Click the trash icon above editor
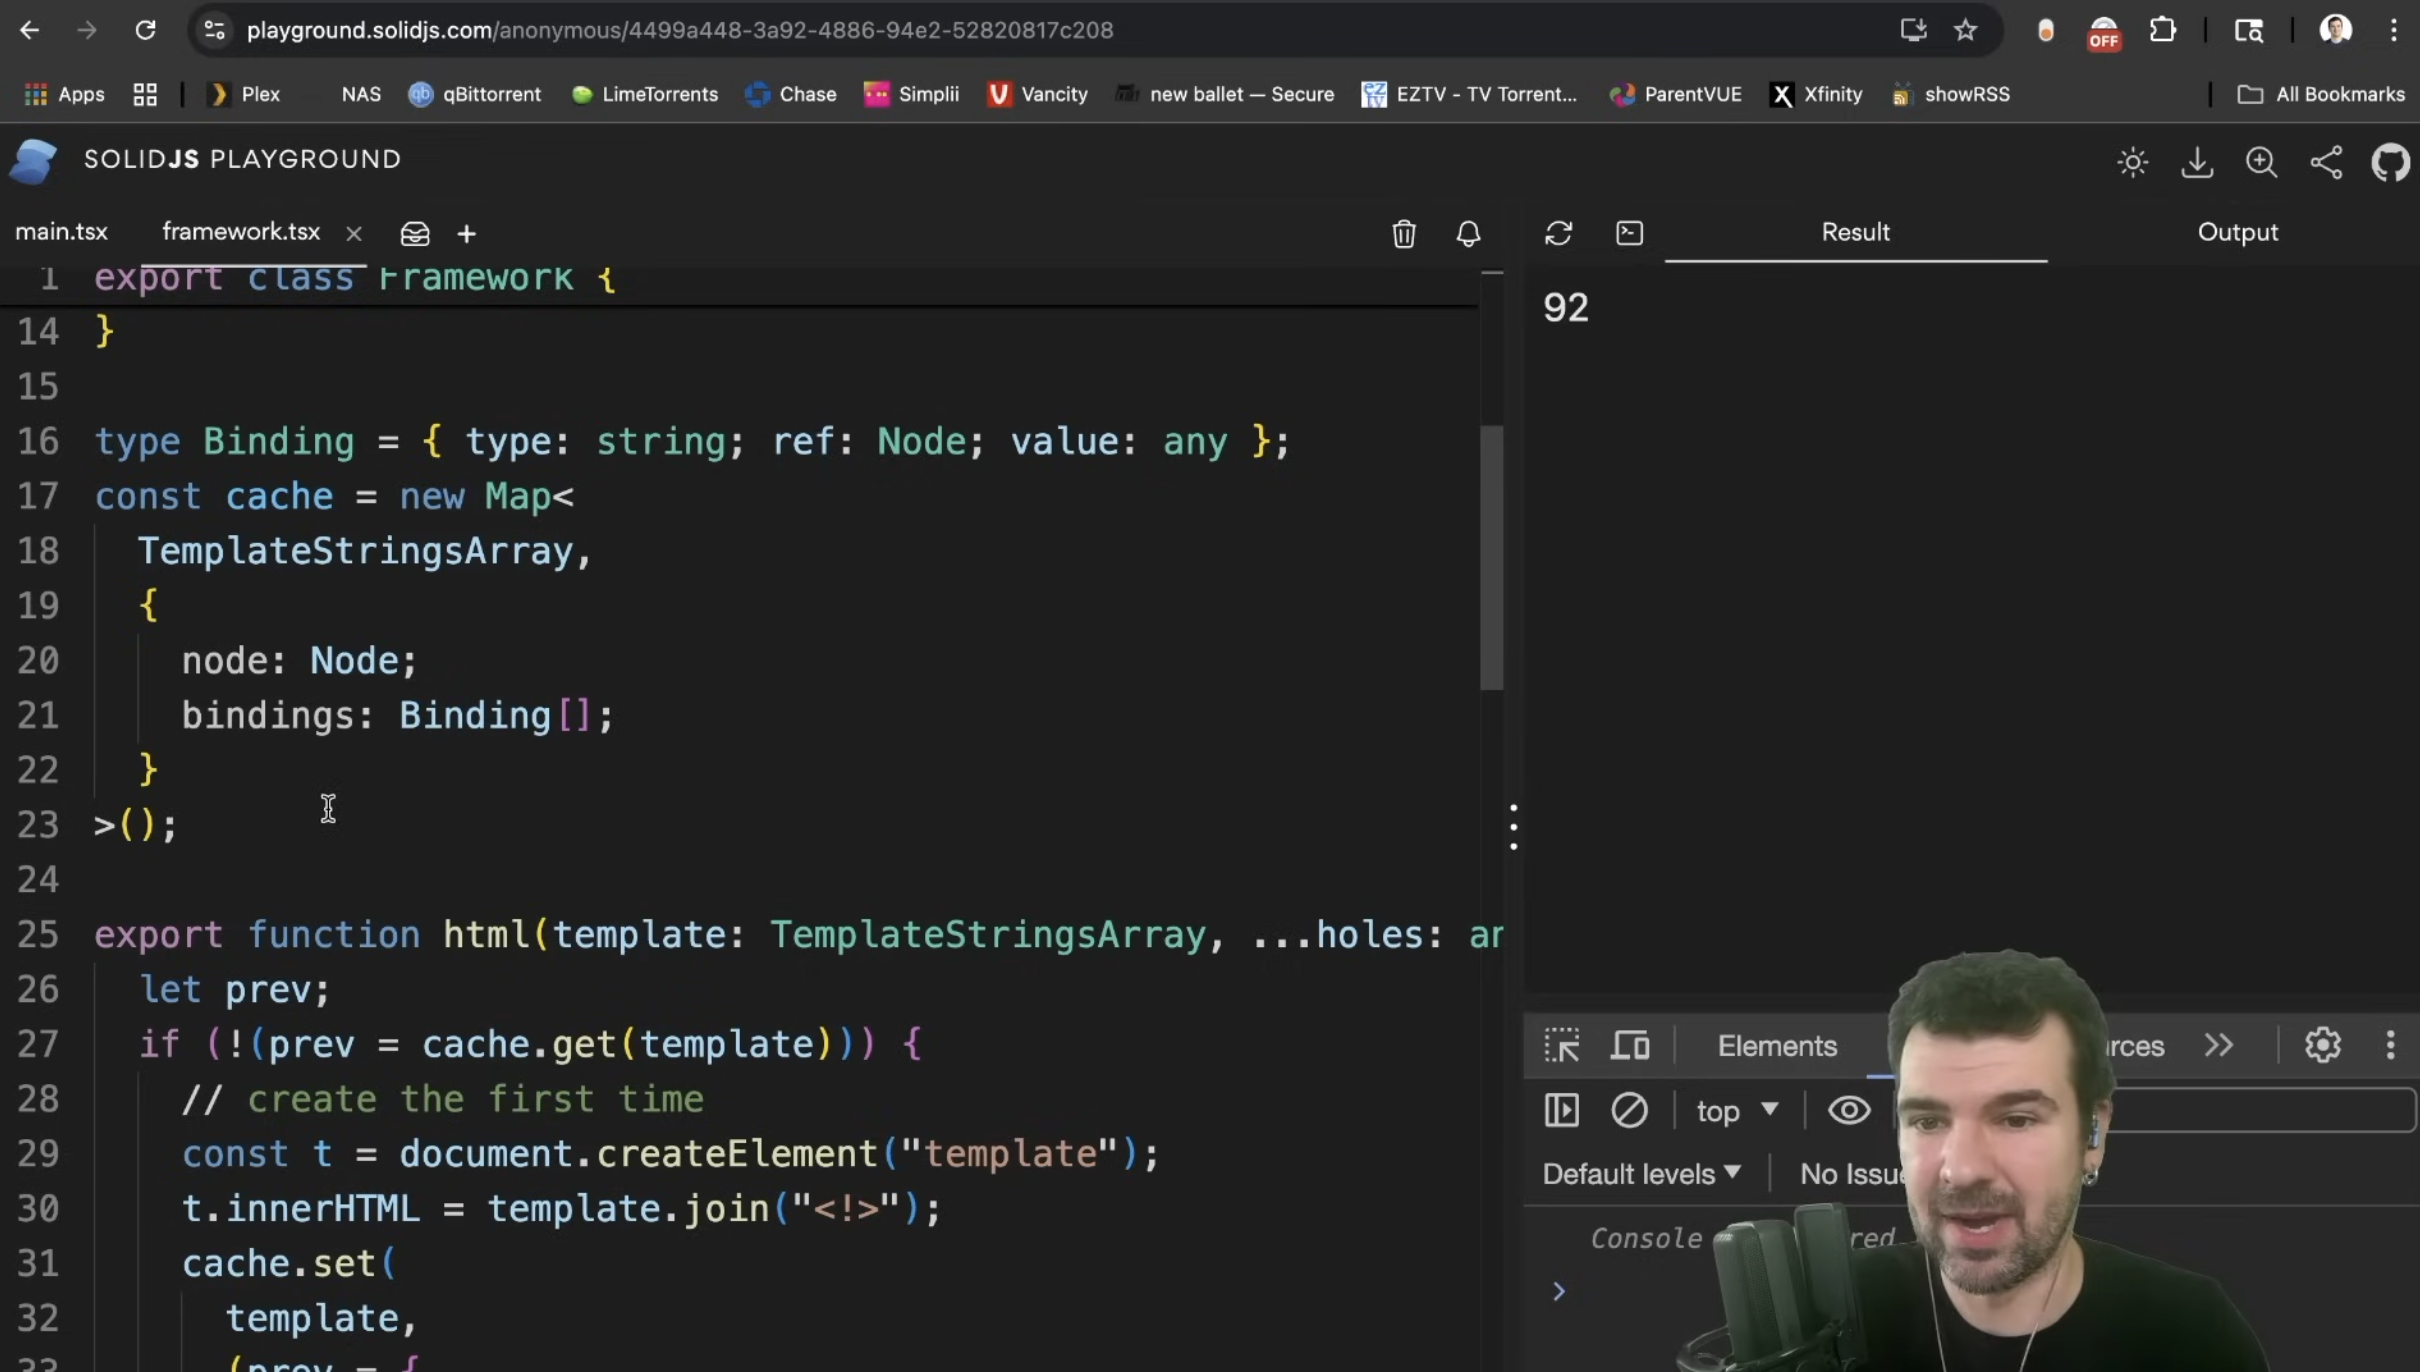This screenshot has height=1372, width=2420. (1404, 233)
